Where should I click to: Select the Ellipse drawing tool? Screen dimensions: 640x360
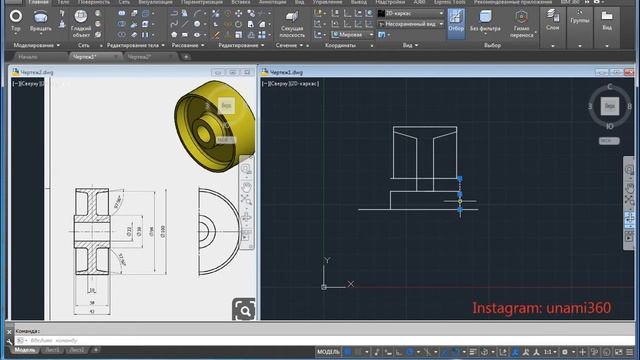(197, 35)
